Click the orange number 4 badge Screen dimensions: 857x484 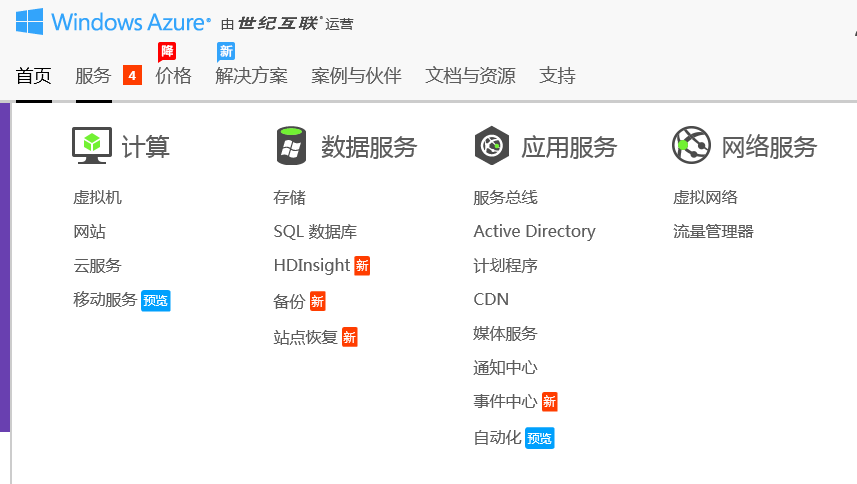pyautogui.click(x=132, y=75)
